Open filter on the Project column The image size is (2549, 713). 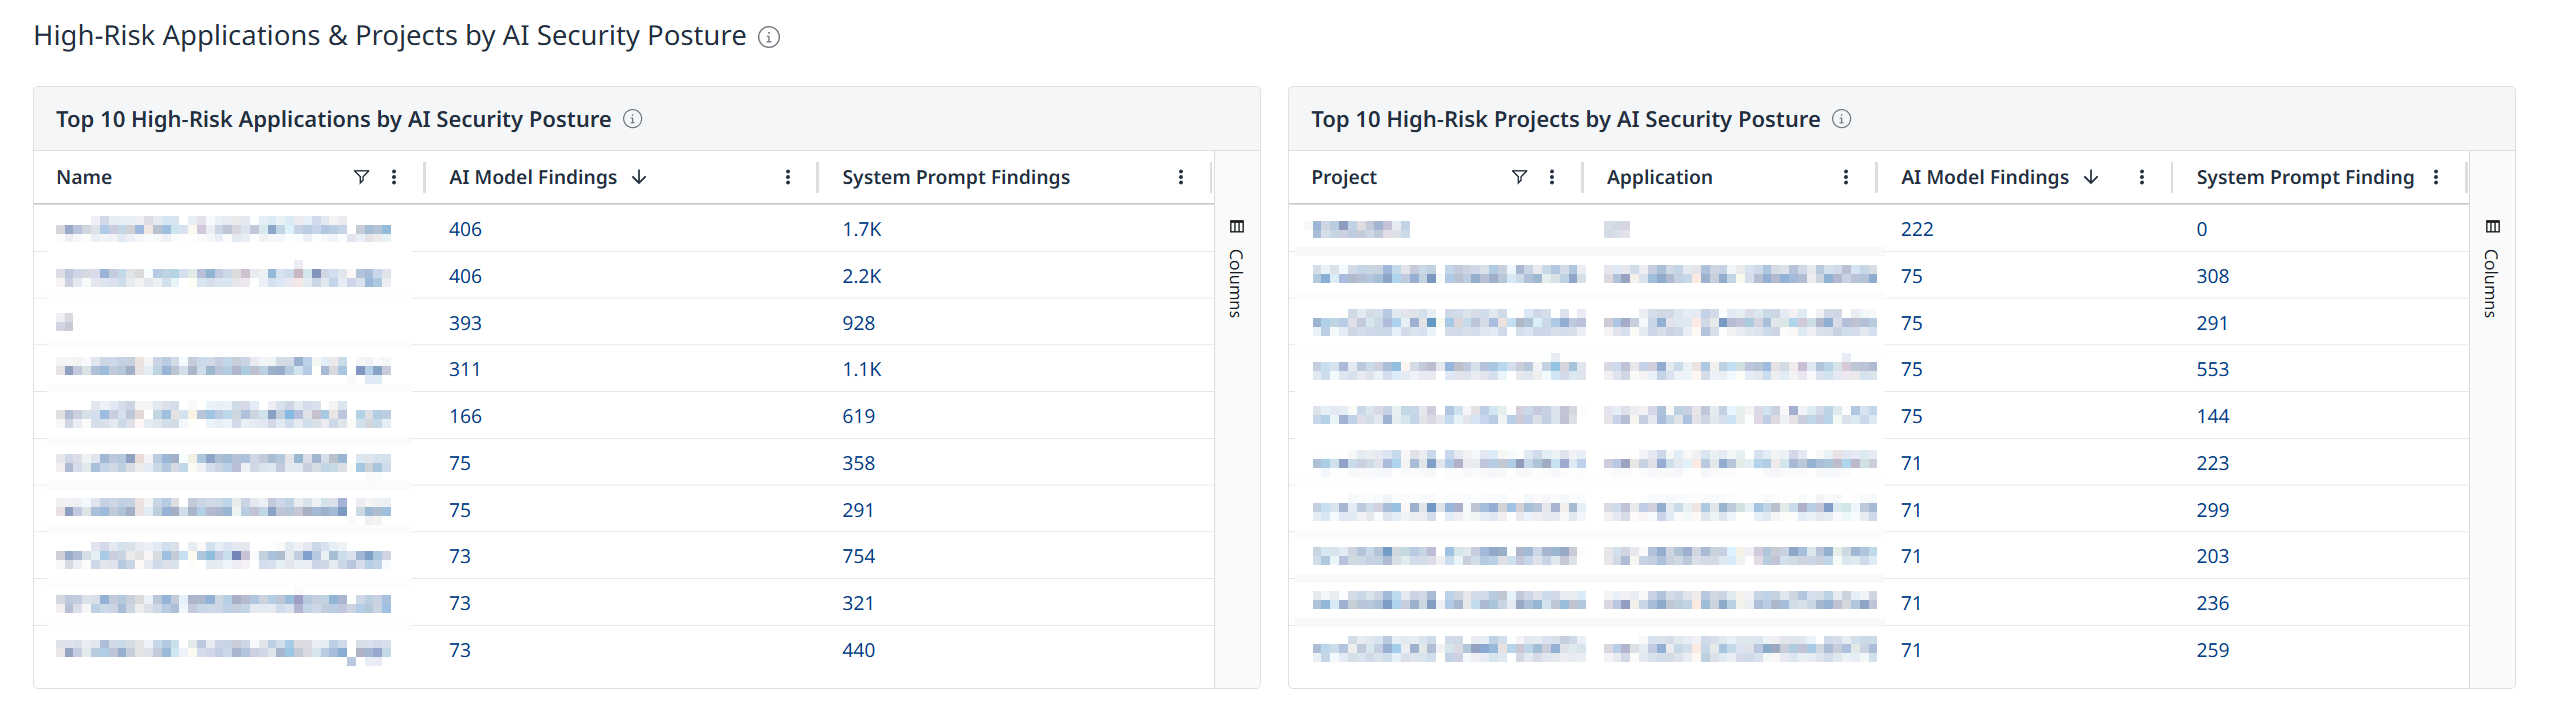(1518, 177)
